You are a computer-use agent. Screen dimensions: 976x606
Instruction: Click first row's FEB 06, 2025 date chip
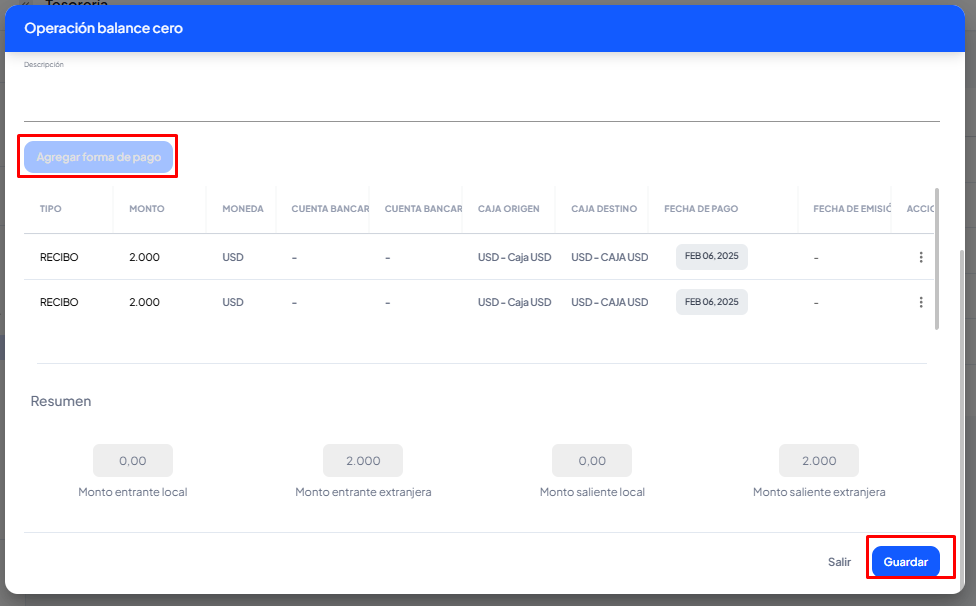coord(711,257)
